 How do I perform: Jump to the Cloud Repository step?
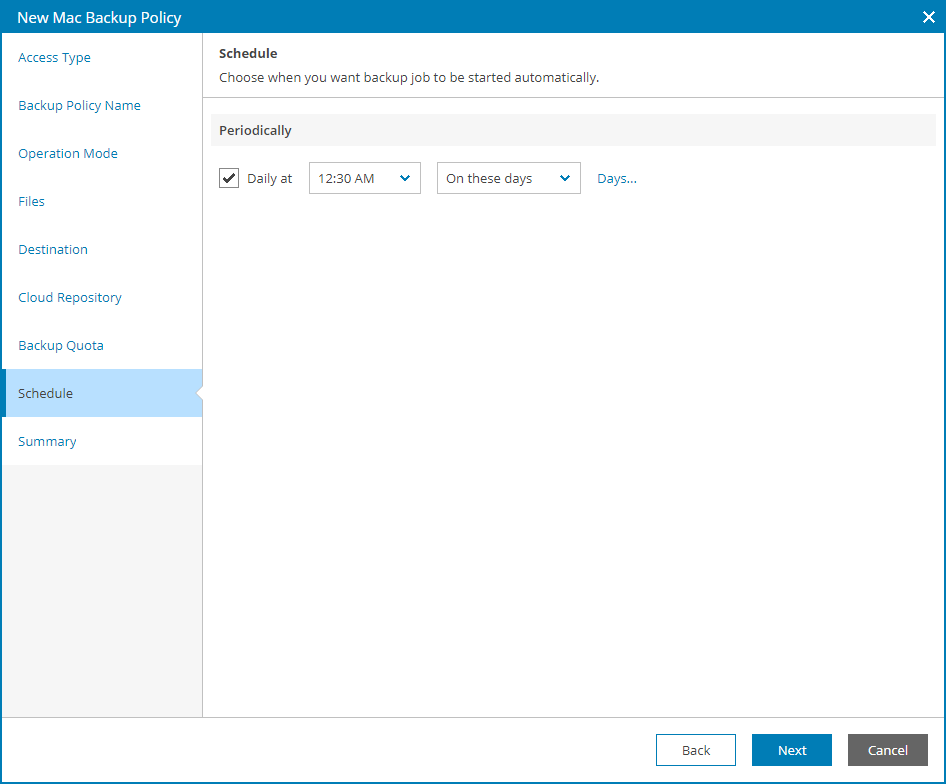pyautogui.click(x=69, y=297)
